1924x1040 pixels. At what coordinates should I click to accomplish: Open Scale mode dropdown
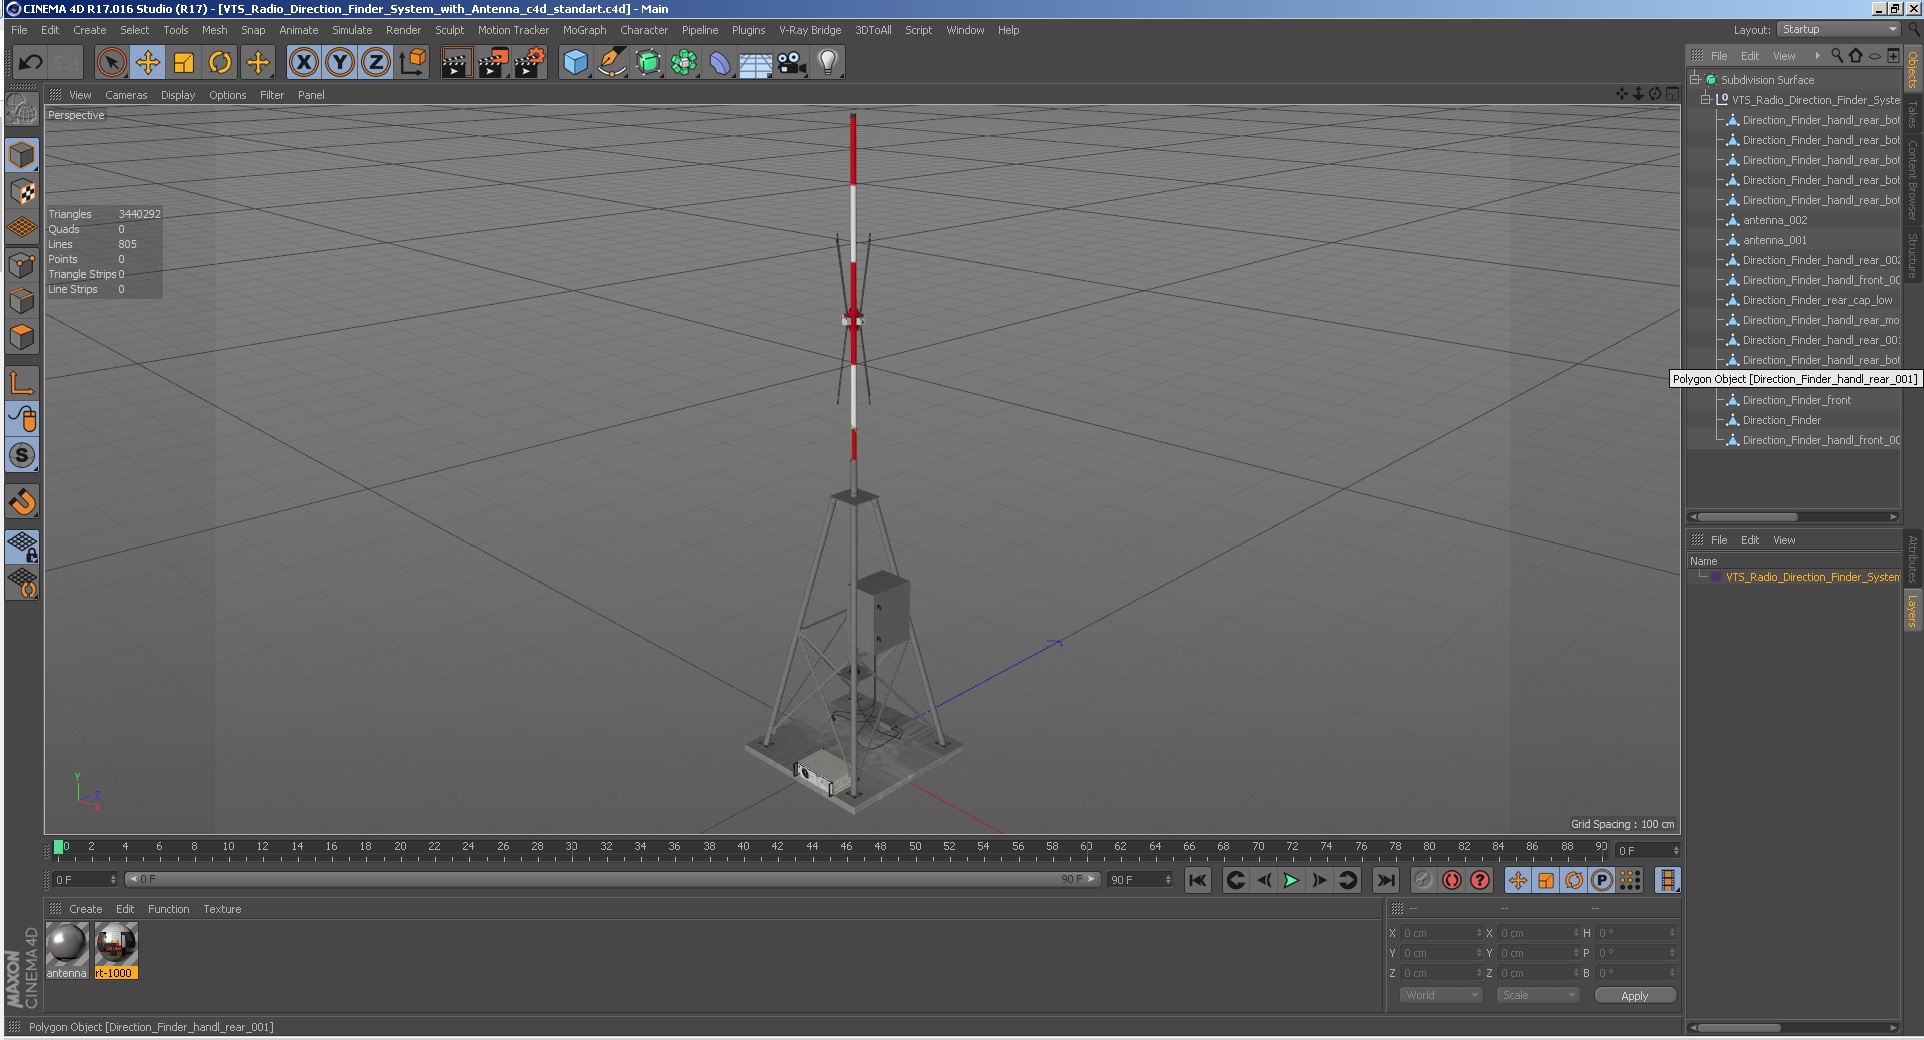(x=1538, y=995)
